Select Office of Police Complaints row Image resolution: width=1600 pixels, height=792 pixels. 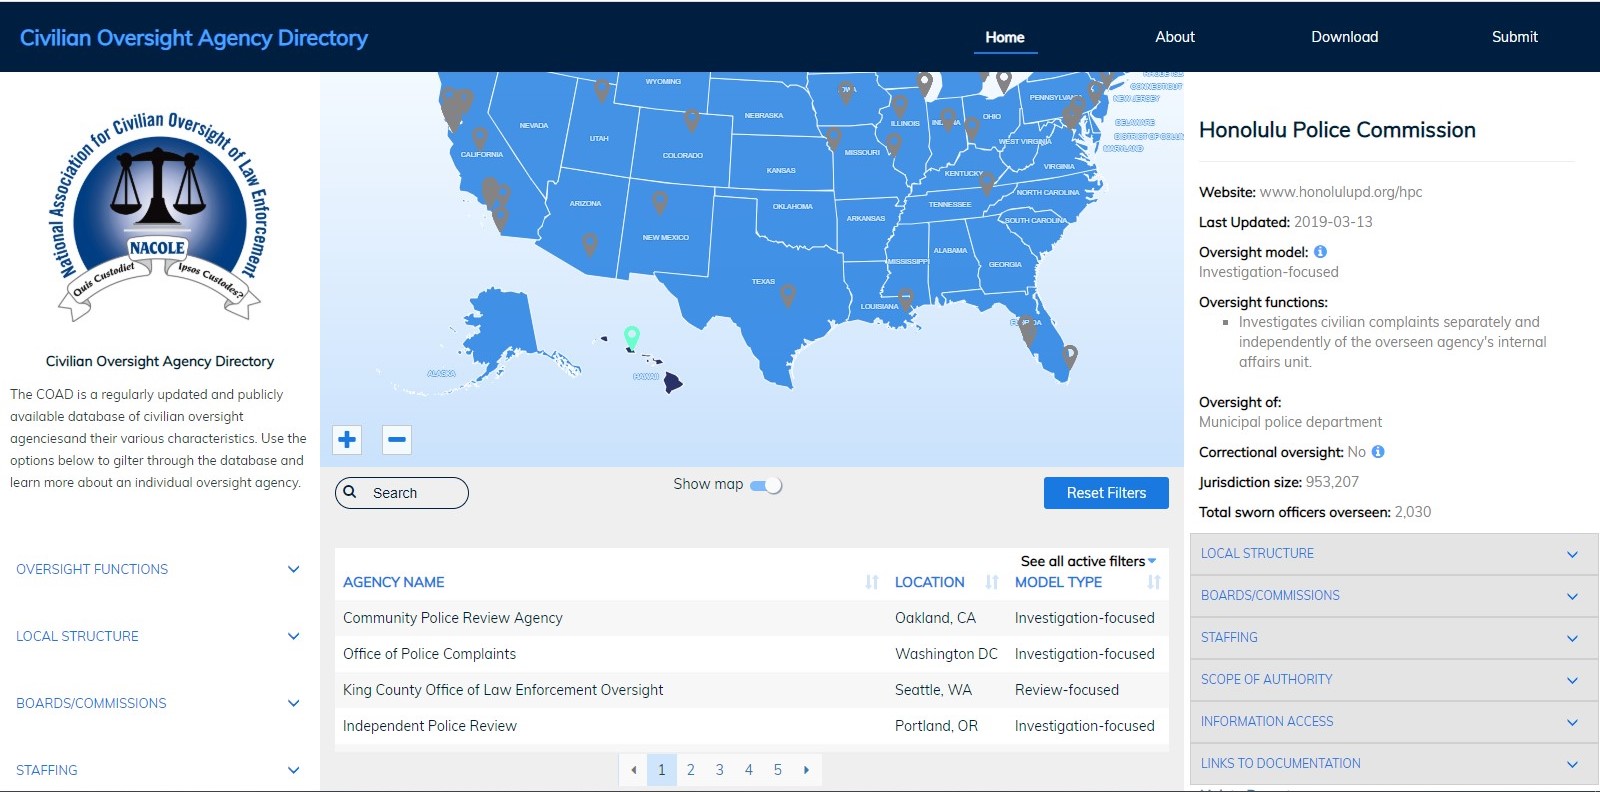point(752,654)
